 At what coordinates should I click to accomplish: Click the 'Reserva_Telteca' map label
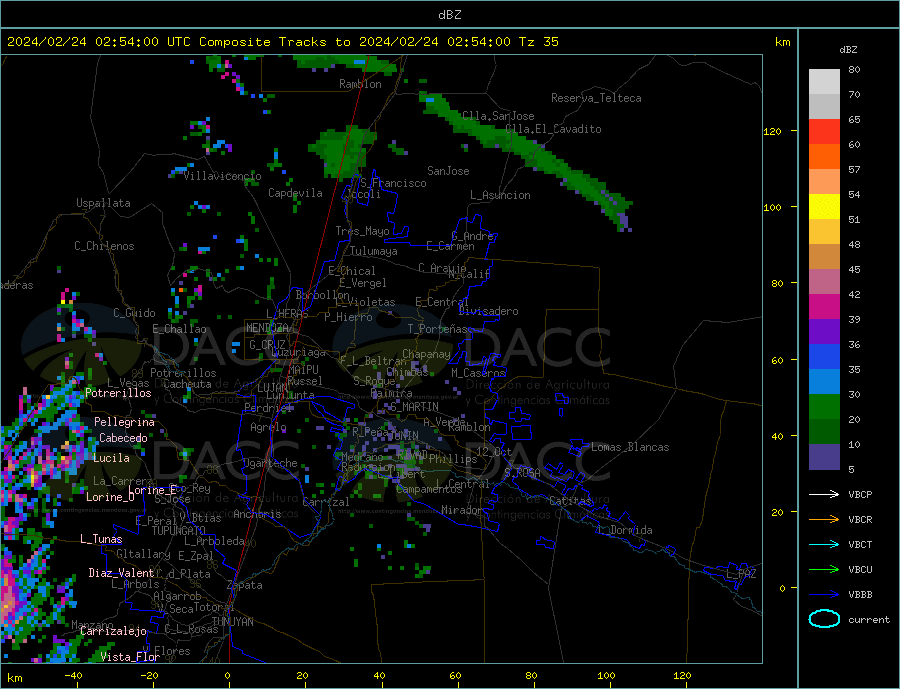point(596,98)
